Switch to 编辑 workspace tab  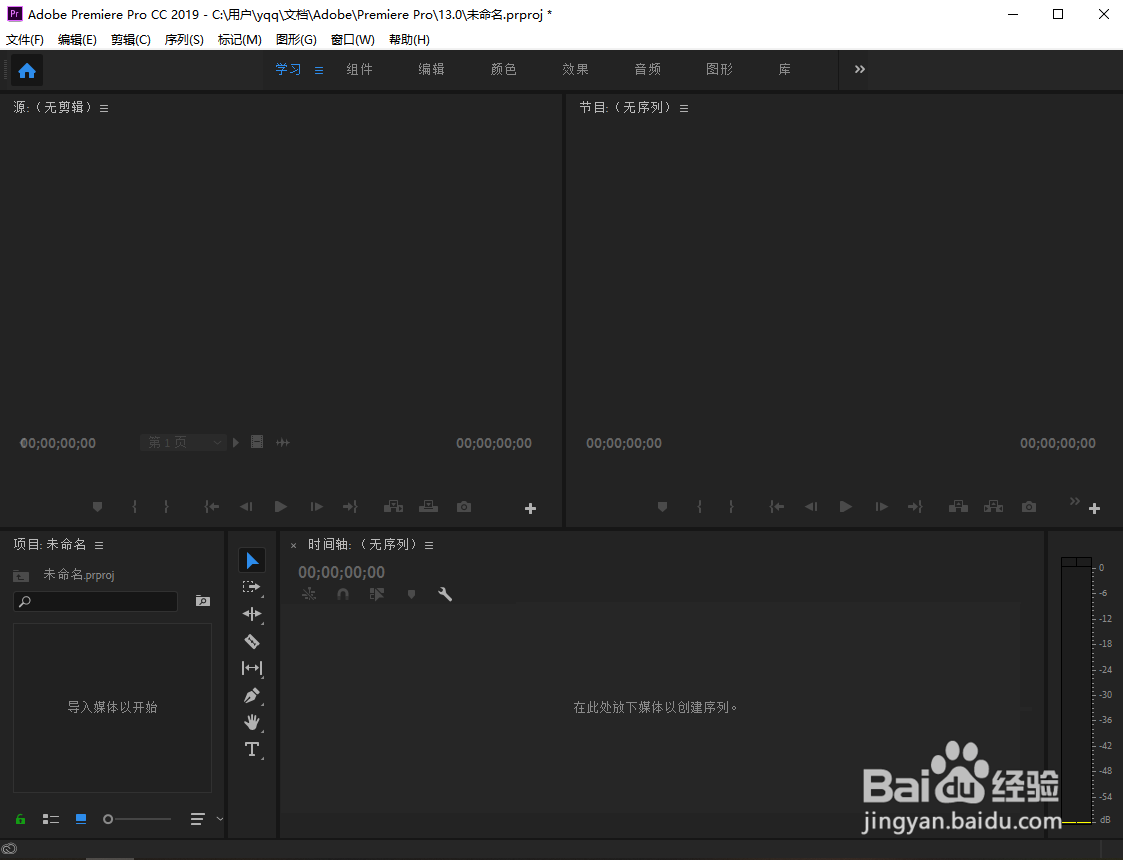431,69
